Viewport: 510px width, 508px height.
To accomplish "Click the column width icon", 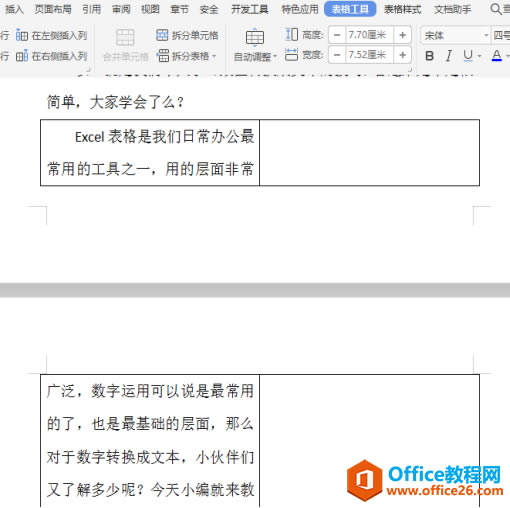I will [291, 55].
